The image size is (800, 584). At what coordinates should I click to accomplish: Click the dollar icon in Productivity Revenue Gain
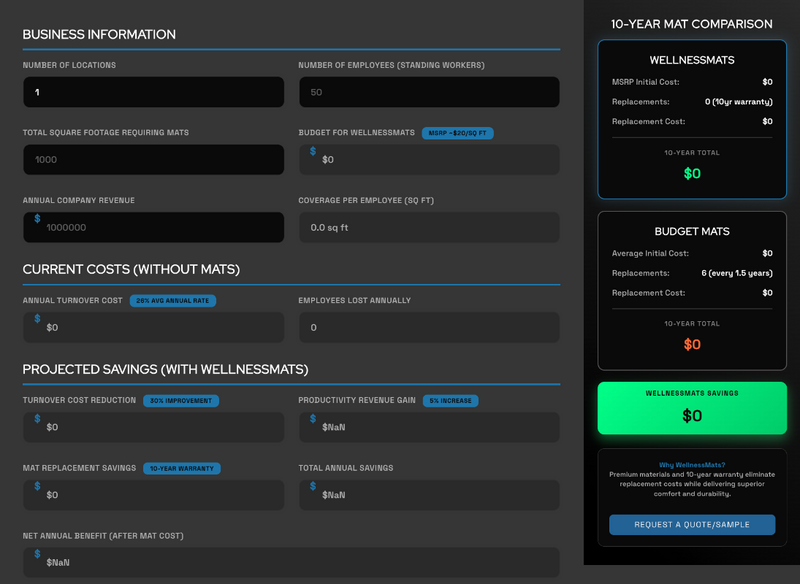click(x=313, y=419)
